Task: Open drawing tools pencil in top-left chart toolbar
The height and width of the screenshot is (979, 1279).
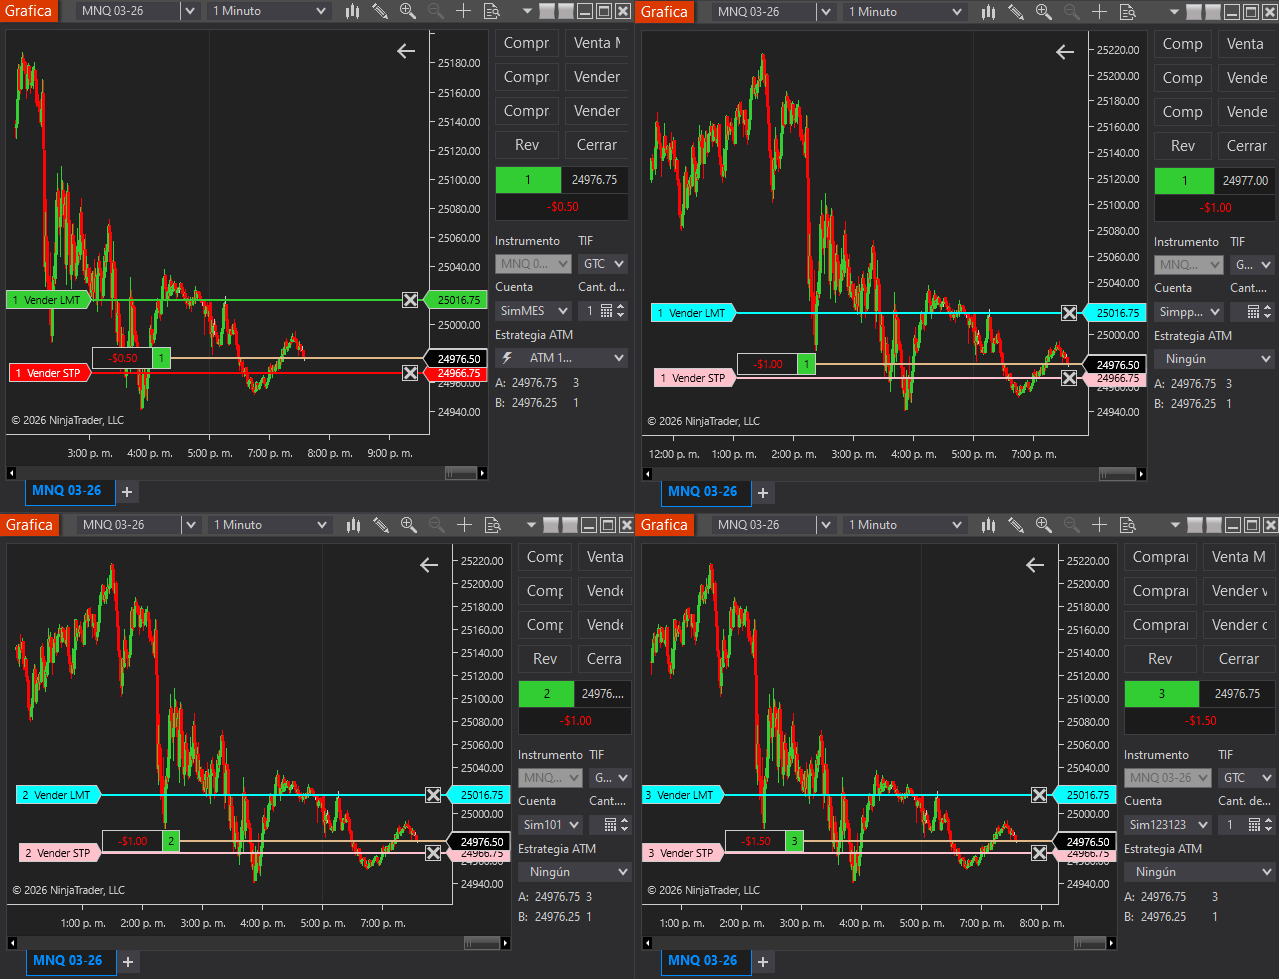Action: click(380, 11)
